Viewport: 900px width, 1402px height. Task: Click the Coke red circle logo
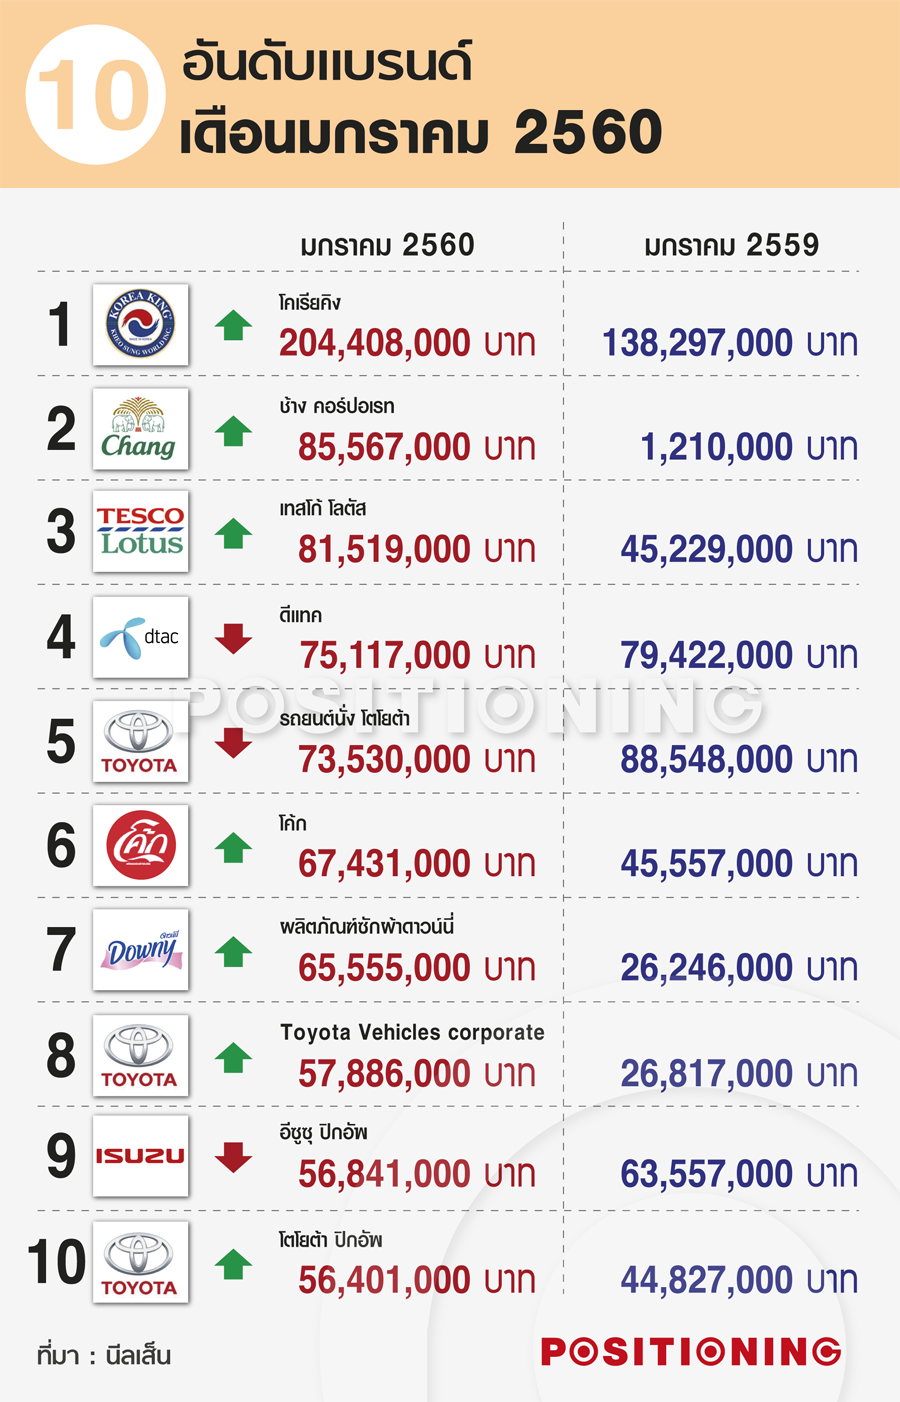tap(140, 845)
